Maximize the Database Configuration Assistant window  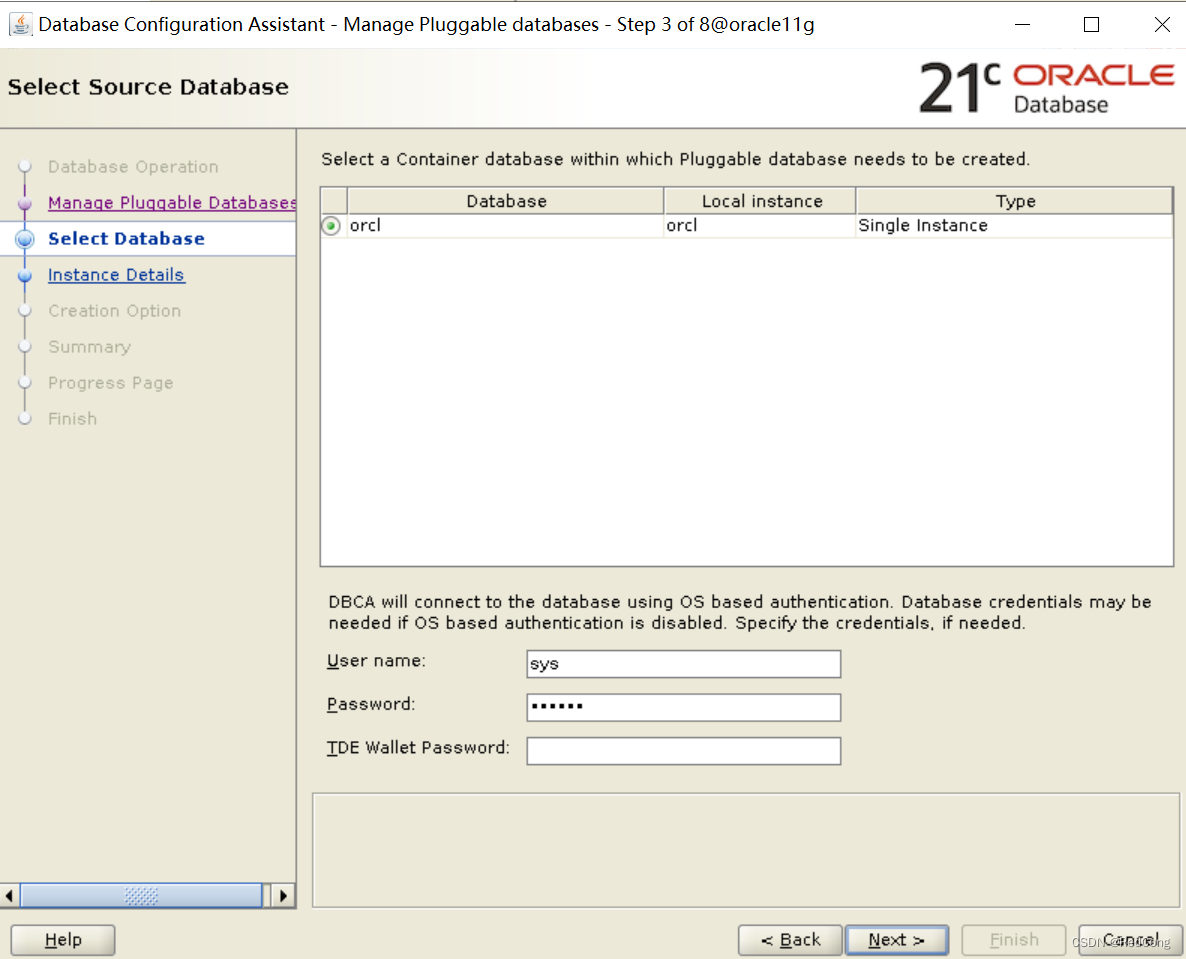(x=1091, y=24)
